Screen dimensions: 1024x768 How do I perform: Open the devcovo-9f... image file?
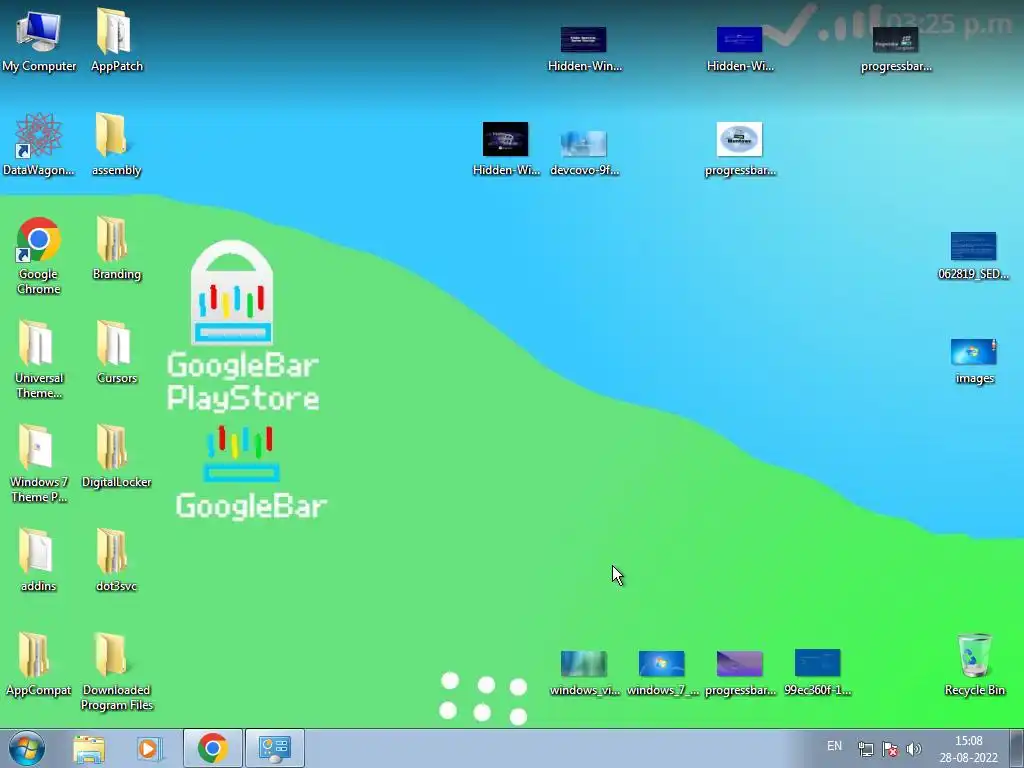584,153
